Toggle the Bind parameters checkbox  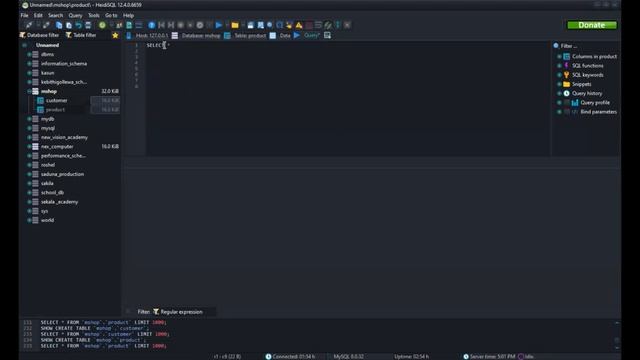click(x=567, y=112)
